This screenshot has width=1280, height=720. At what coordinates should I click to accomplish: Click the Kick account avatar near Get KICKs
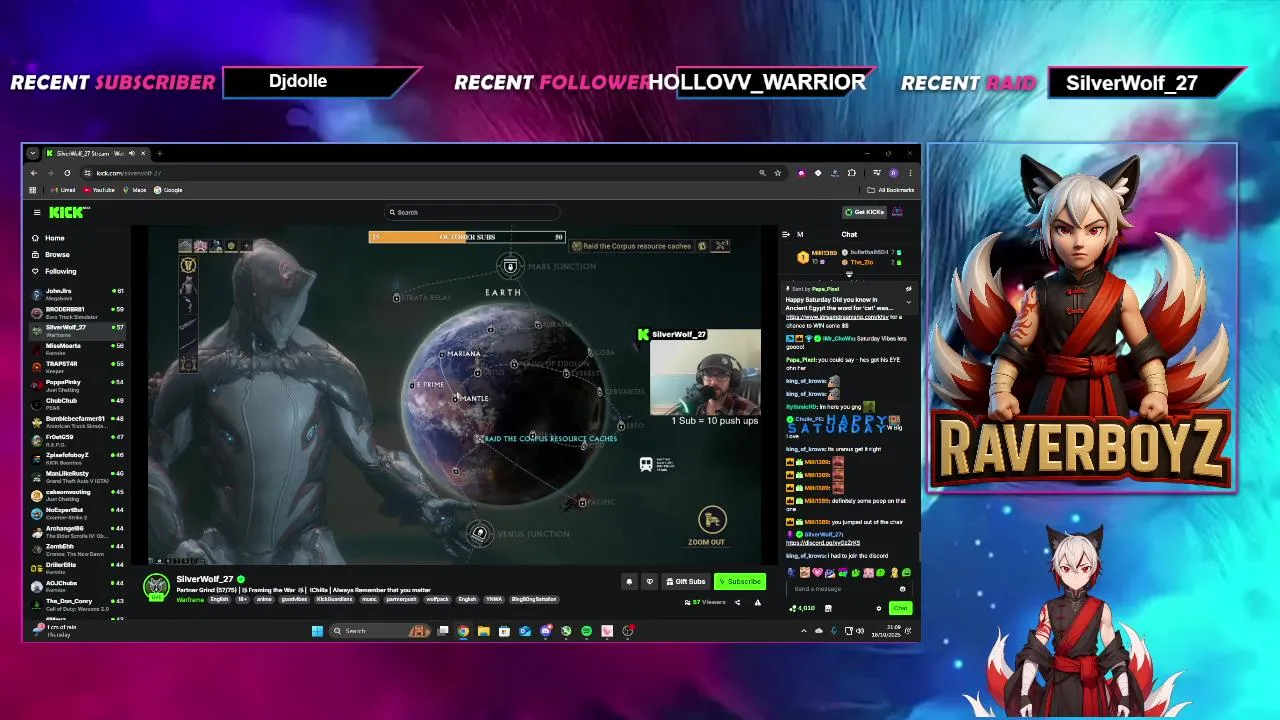[x=897, y=212]
